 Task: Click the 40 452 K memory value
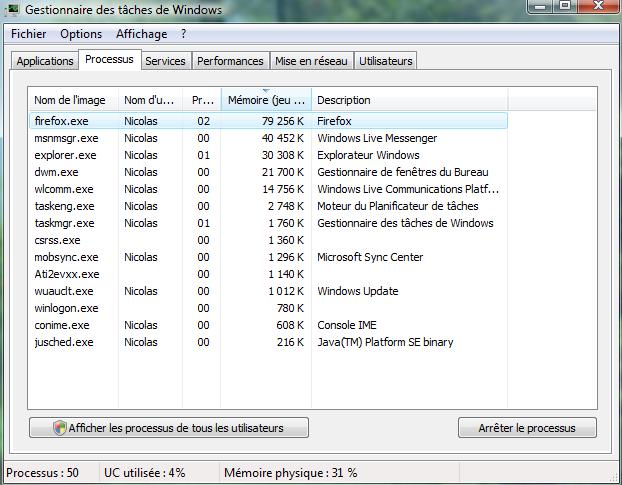click(283, 138)
